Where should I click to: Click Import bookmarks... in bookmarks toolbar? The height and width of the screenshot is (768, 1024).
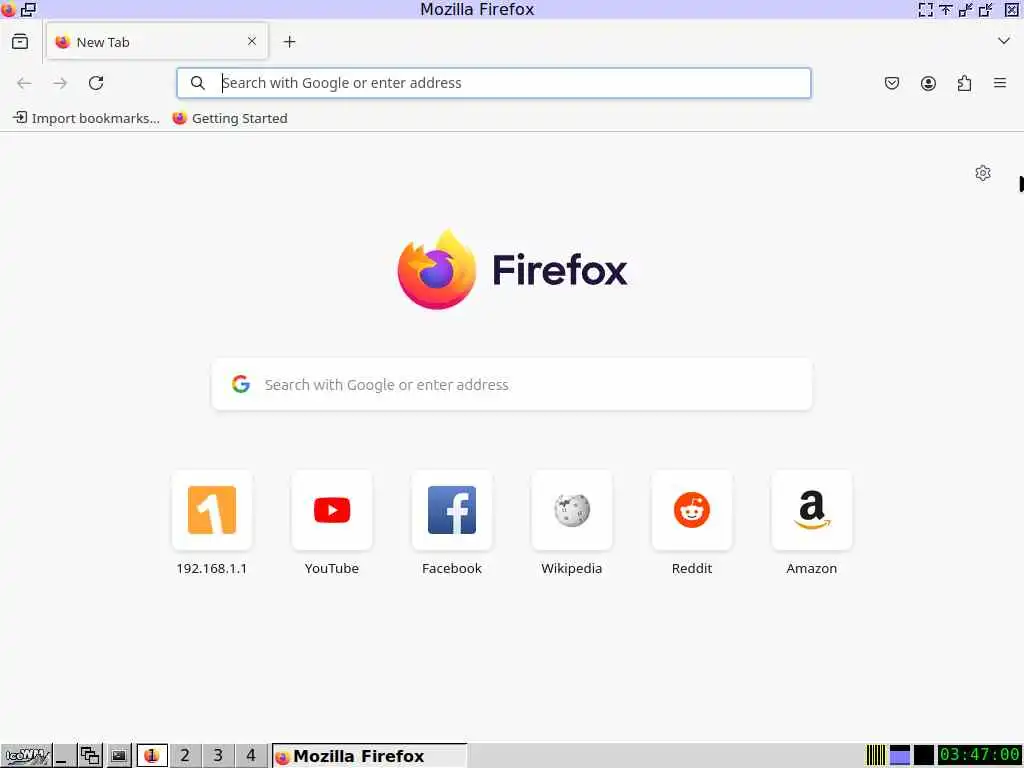point(86,118)
